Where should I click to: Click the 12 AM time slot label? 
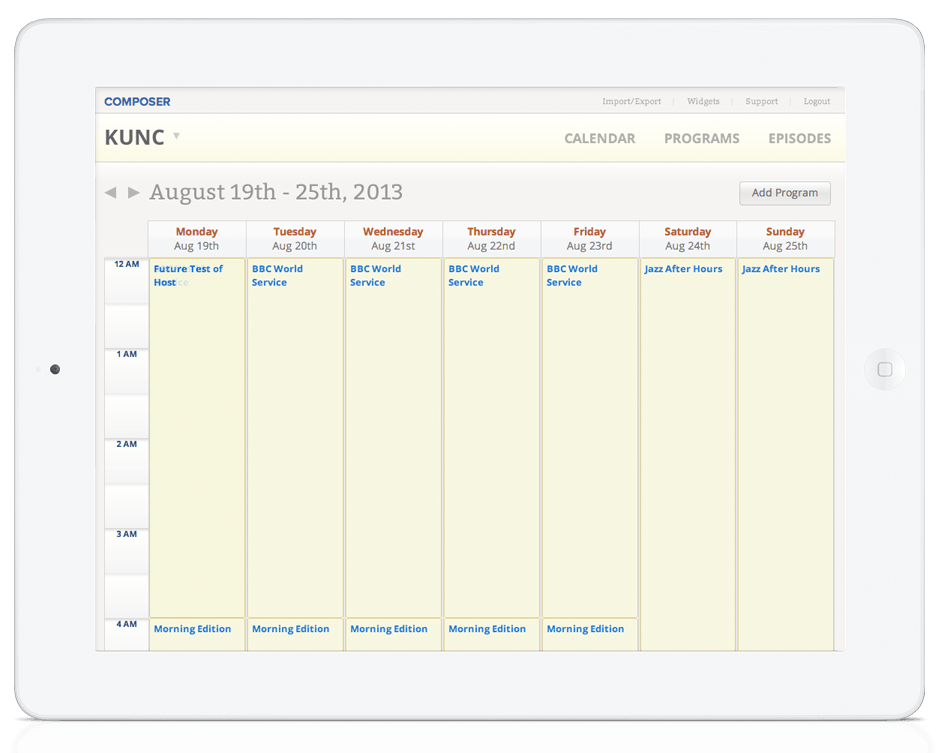(126, 264)
